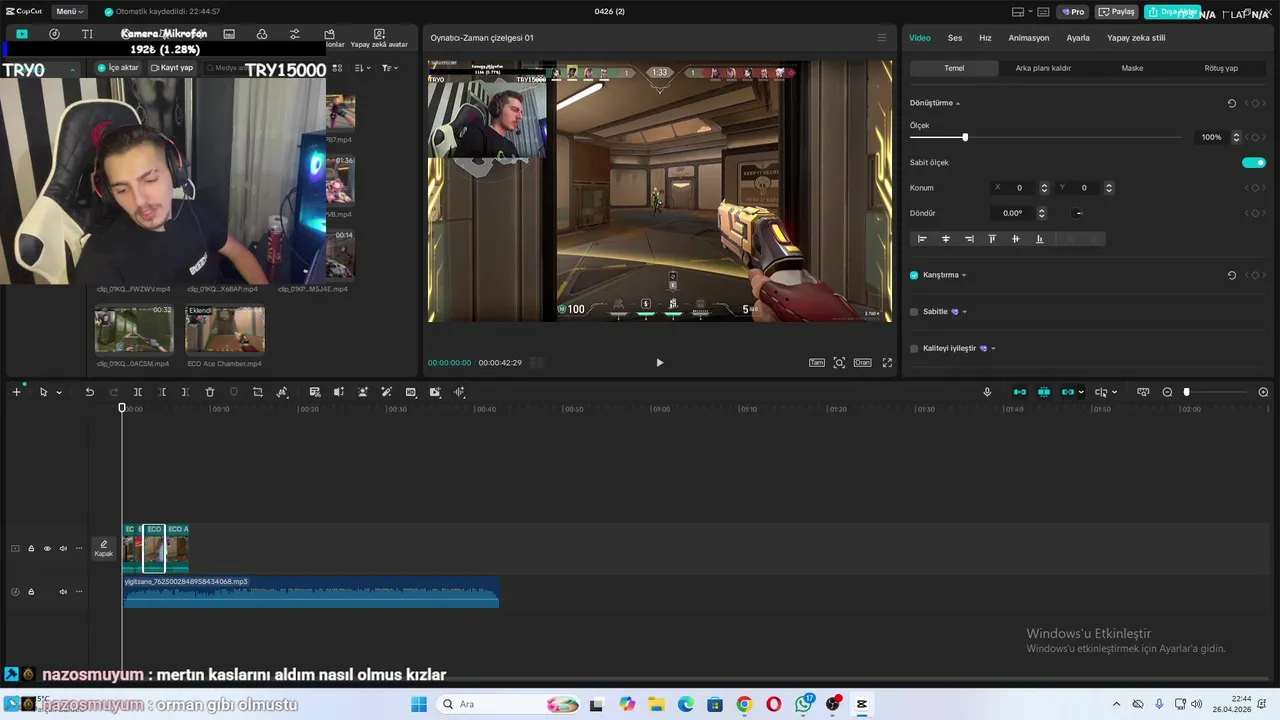The height and width of the screenshot is (720, 1280).
Task: Center clip vertically with alignment icon
Action: click(x=1016, y=239)
